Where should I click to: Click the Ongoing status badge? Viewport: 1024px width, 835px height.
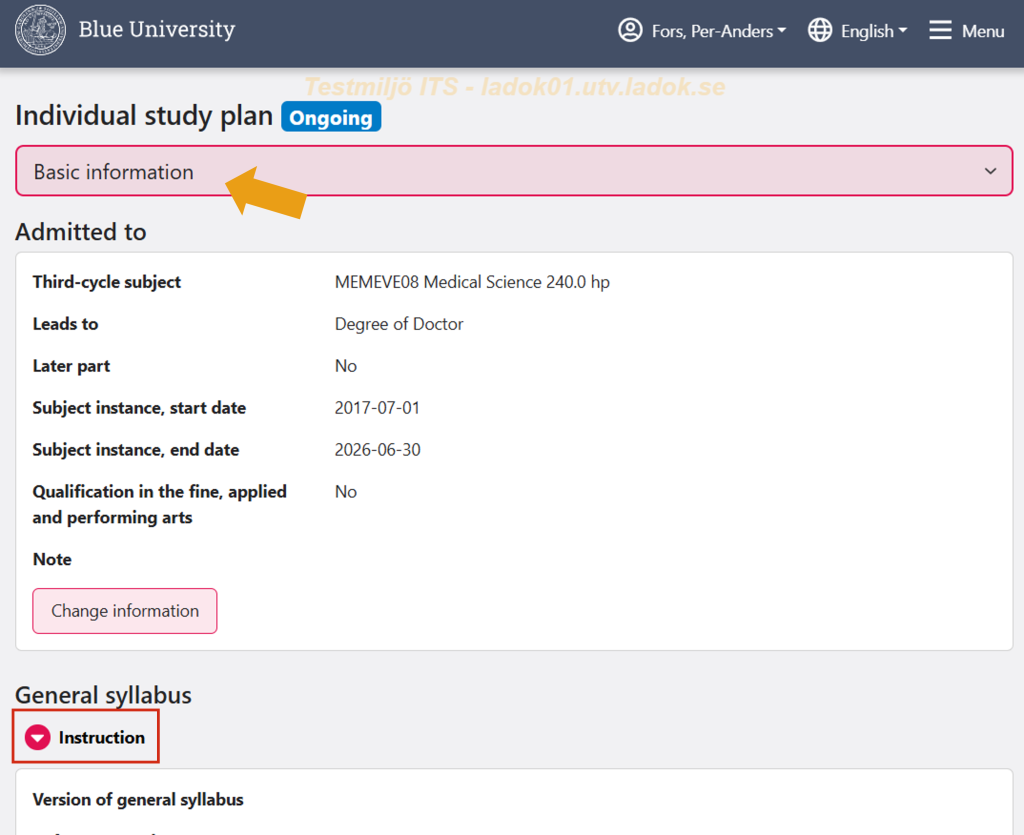[x=331, y=118]
